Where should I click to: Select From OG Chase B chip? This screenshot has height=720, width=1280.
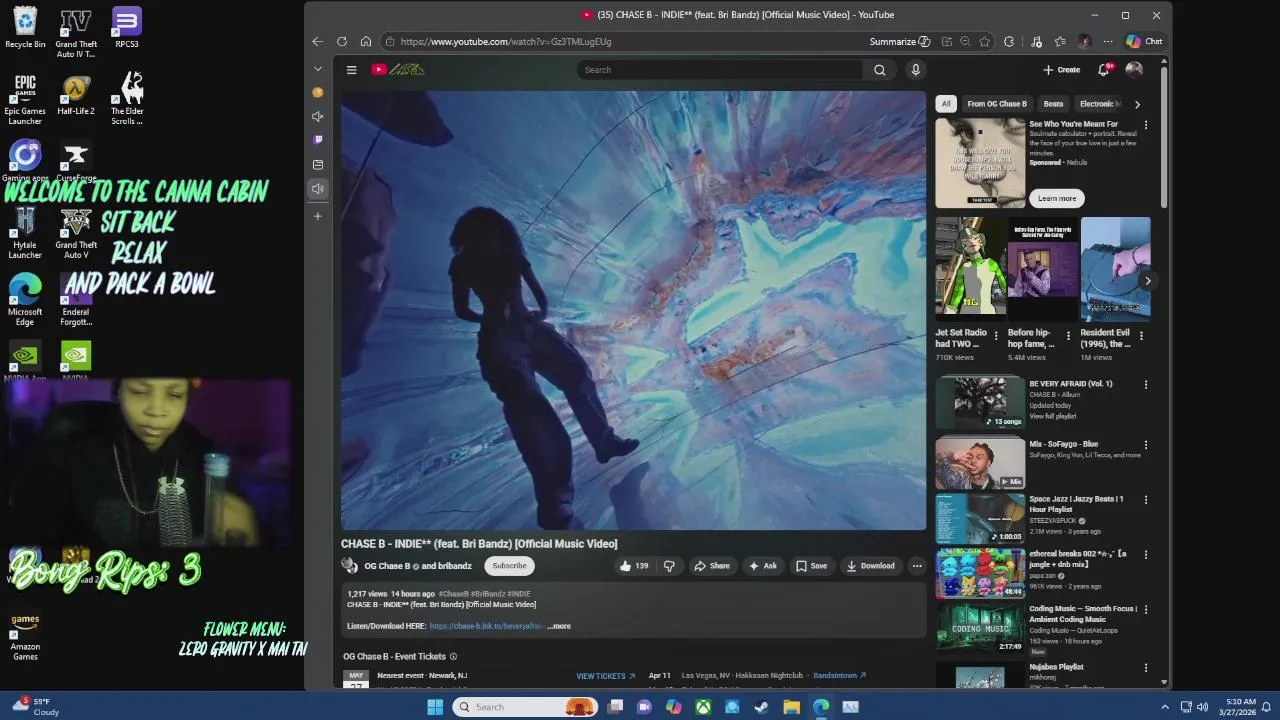997,104
